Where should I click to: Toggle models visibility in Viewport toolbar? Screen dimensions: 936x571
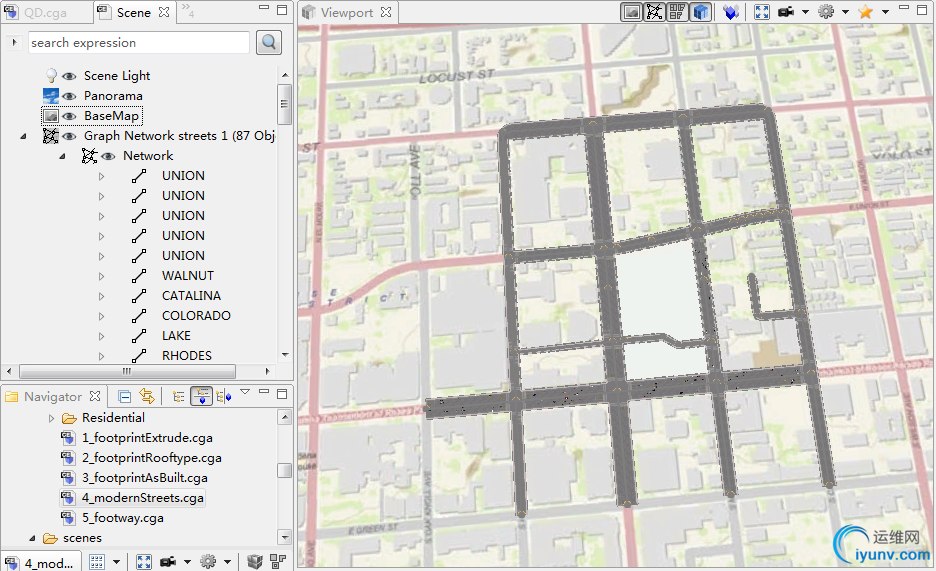[701, 12]
